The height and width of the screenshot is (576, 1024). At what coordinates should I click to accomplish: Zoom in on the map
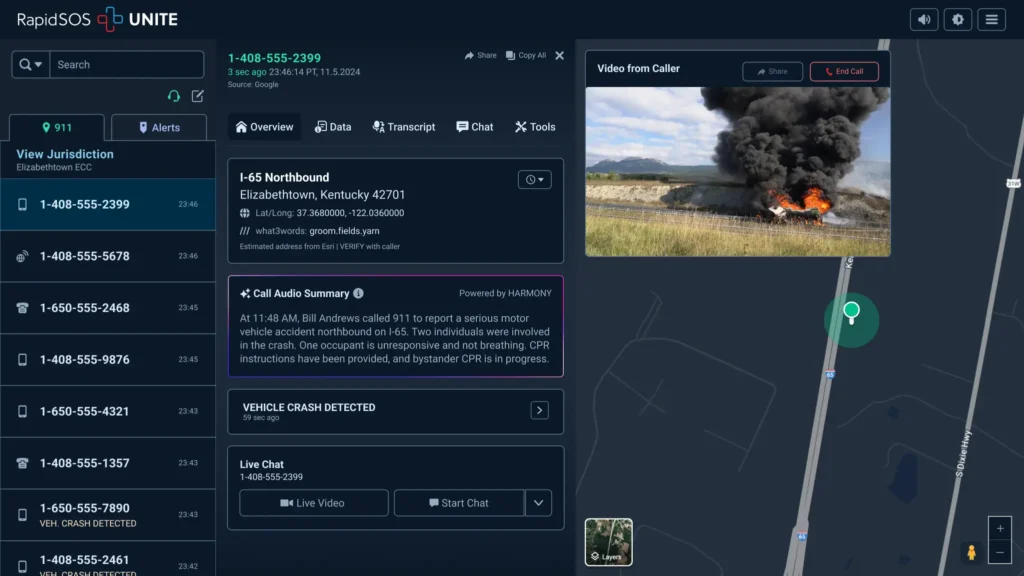click(1000, 528)
